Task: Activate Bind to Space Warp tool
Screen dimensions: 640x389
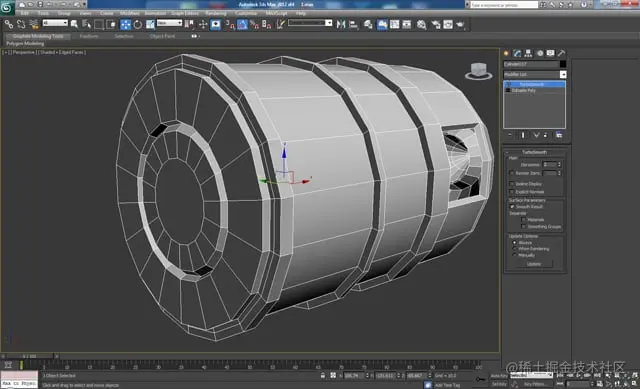Action: coord(33,24)
